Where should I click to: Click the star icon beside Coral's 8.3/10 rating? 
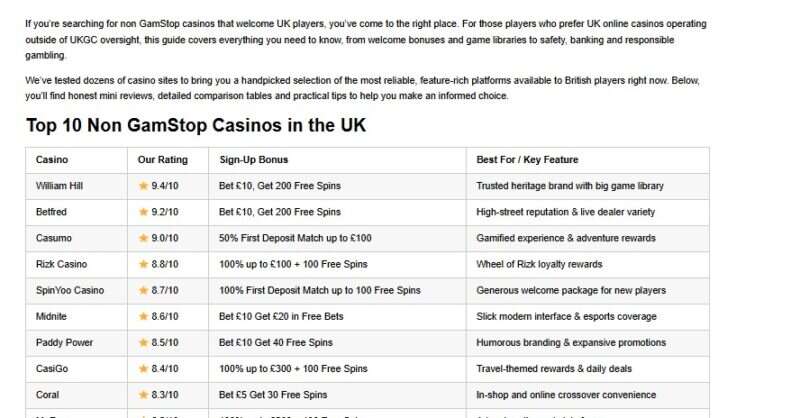pyautogui.click(x=143, y=395)
